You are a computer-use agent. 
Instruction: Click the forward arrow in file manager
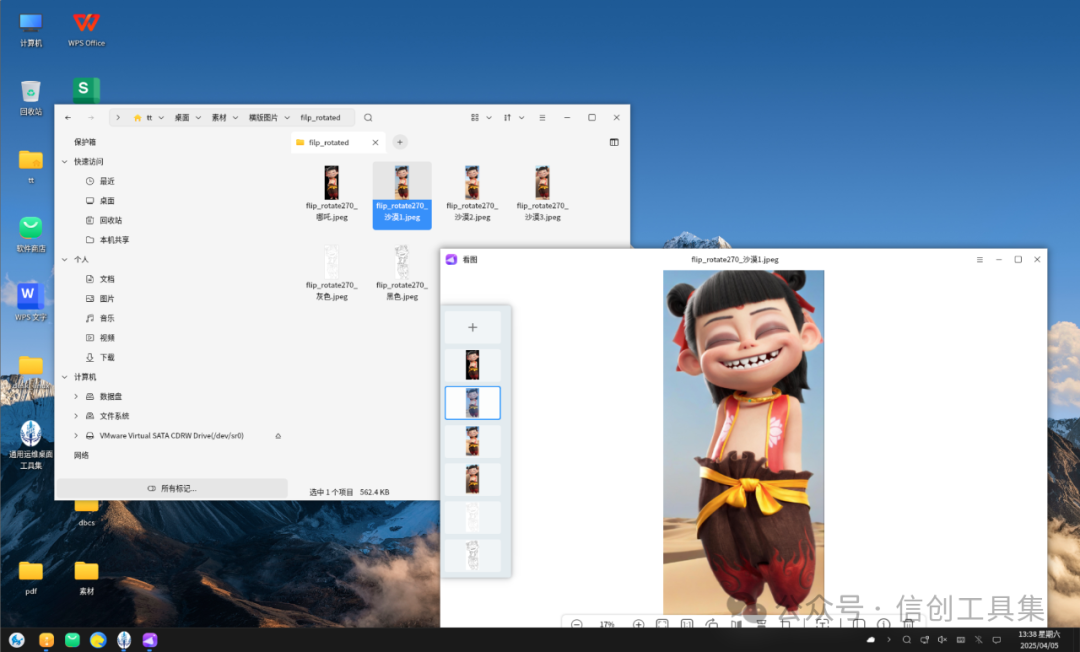[91, 118]
